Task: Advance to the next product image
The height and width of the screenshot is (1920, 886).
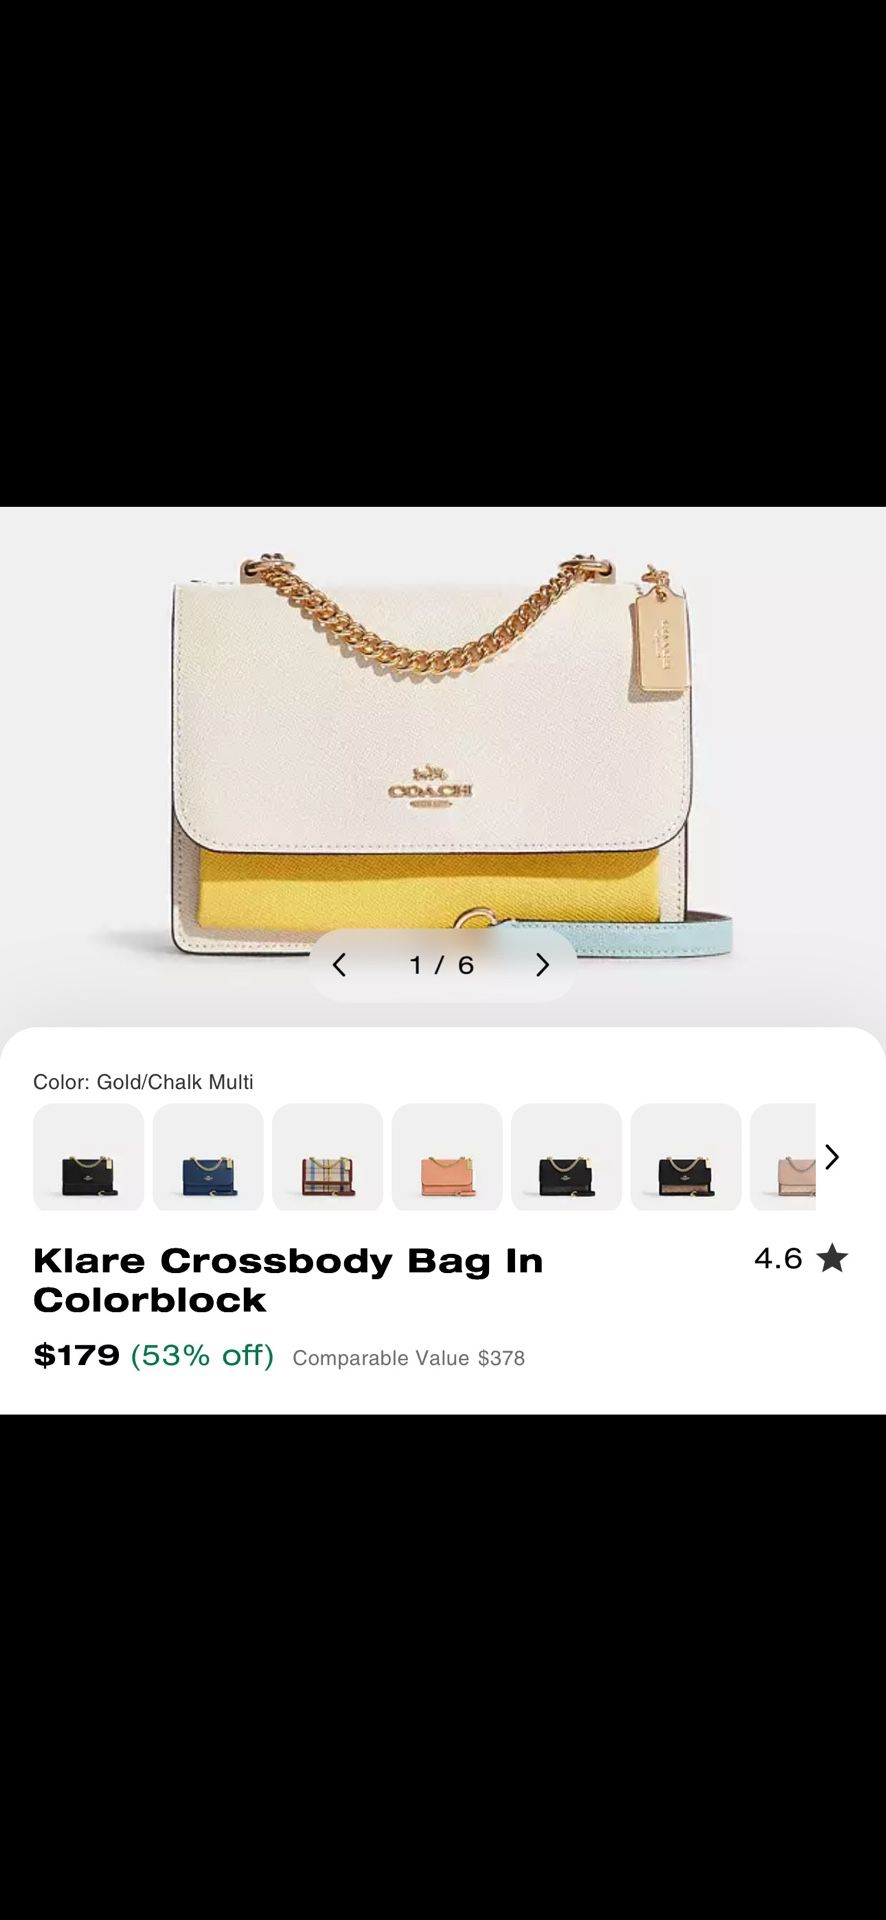Action: [x=542, y=965]
